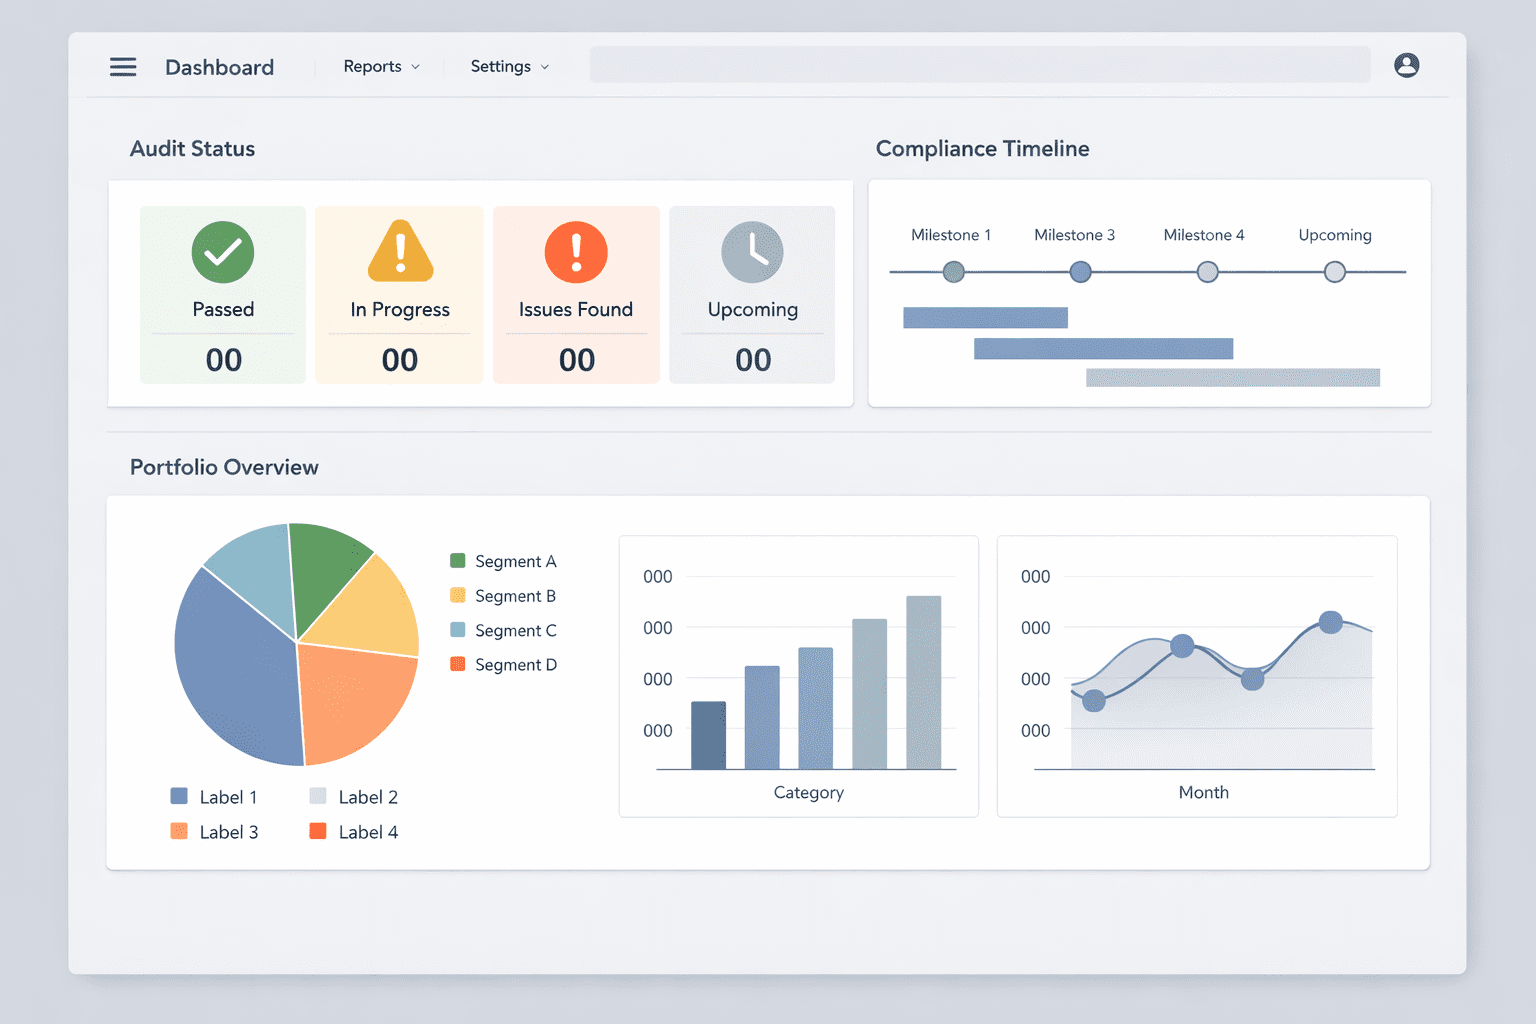
Task: Toggle the Label 1 legend entry
Action: (x=214, y=797)
